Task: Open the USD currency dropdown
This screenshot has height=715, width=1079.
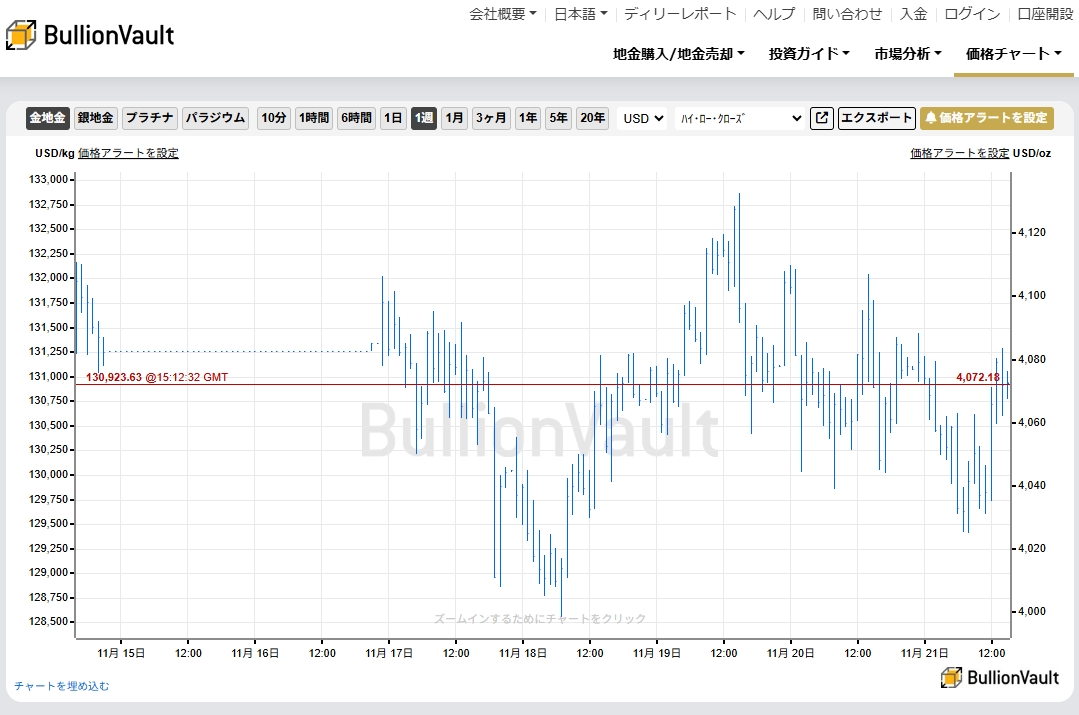Action: tap(641, 118)
